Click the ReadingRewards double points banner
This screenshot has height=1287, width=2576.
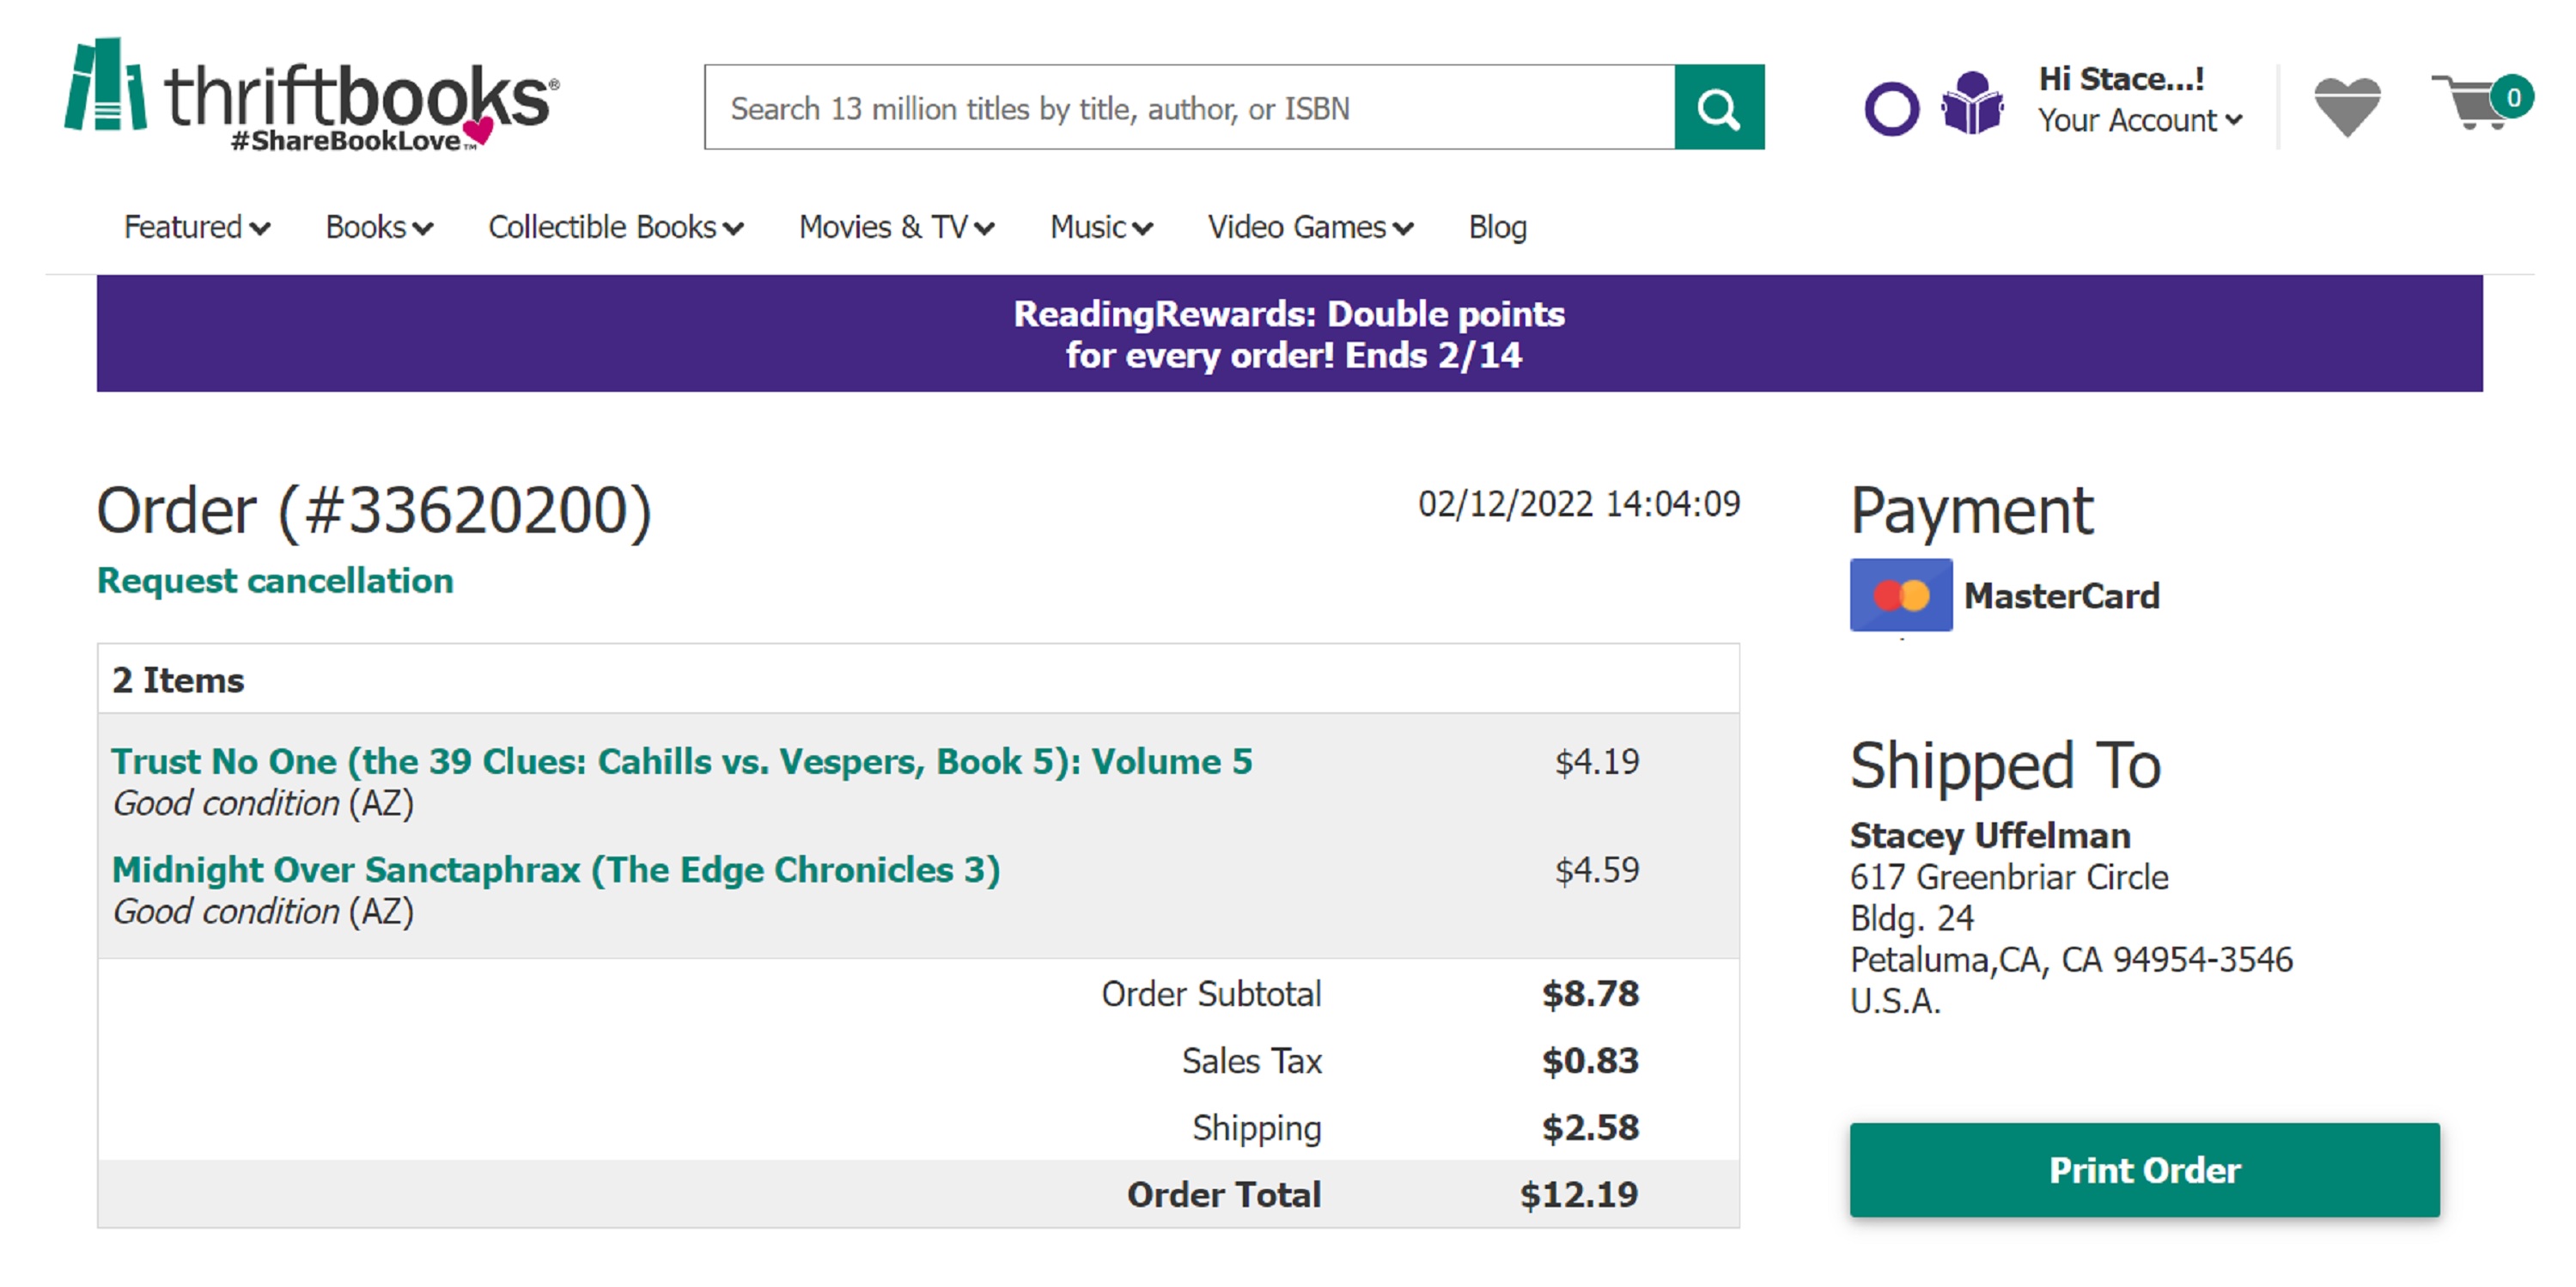point(1289,334)
